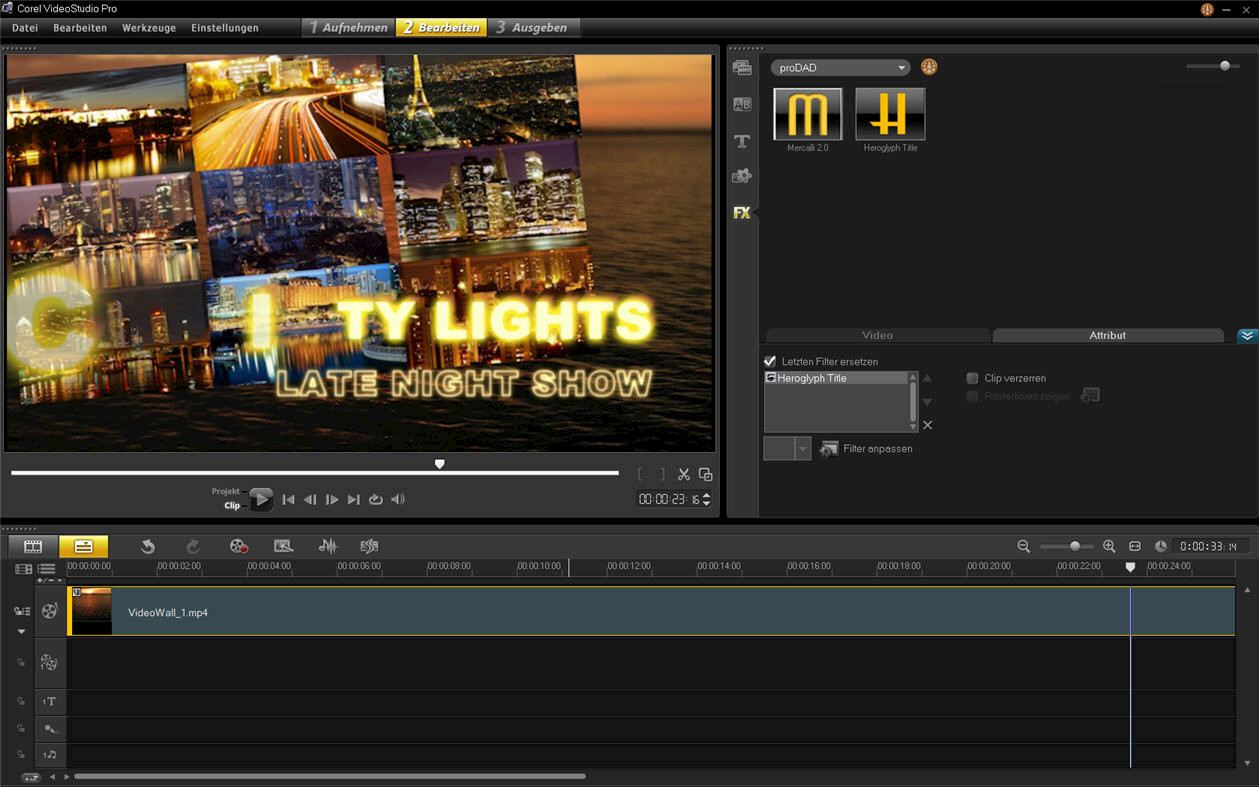Select the FX filter library

click(x=742, y=213)
